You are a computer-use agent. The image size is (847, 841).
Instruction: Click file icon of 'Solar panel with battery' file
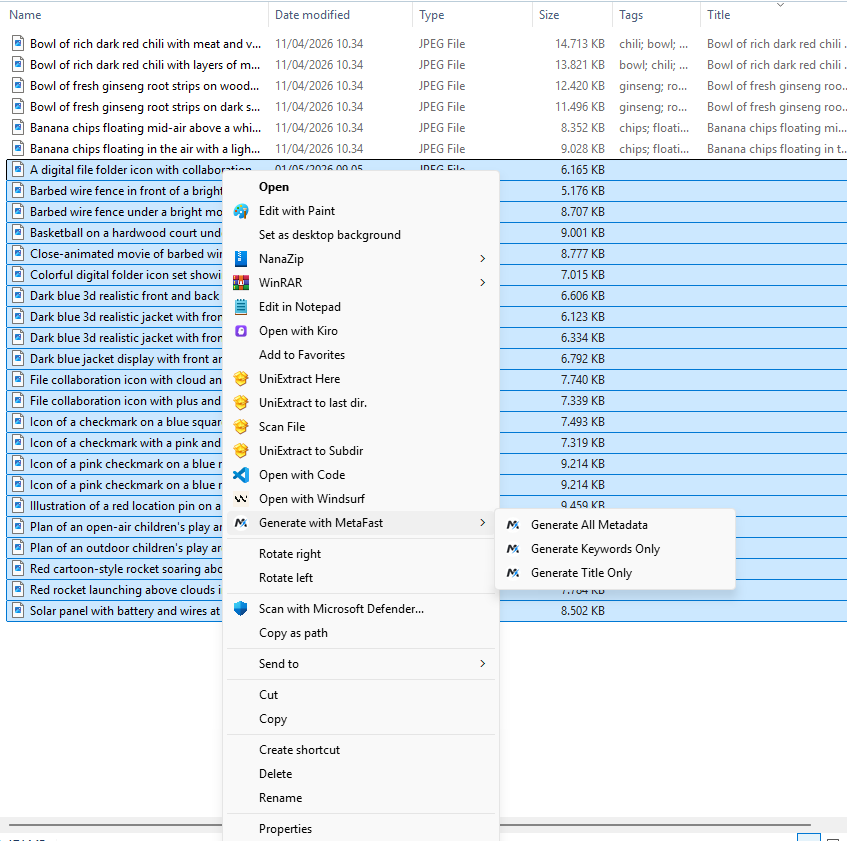(18, 610)
